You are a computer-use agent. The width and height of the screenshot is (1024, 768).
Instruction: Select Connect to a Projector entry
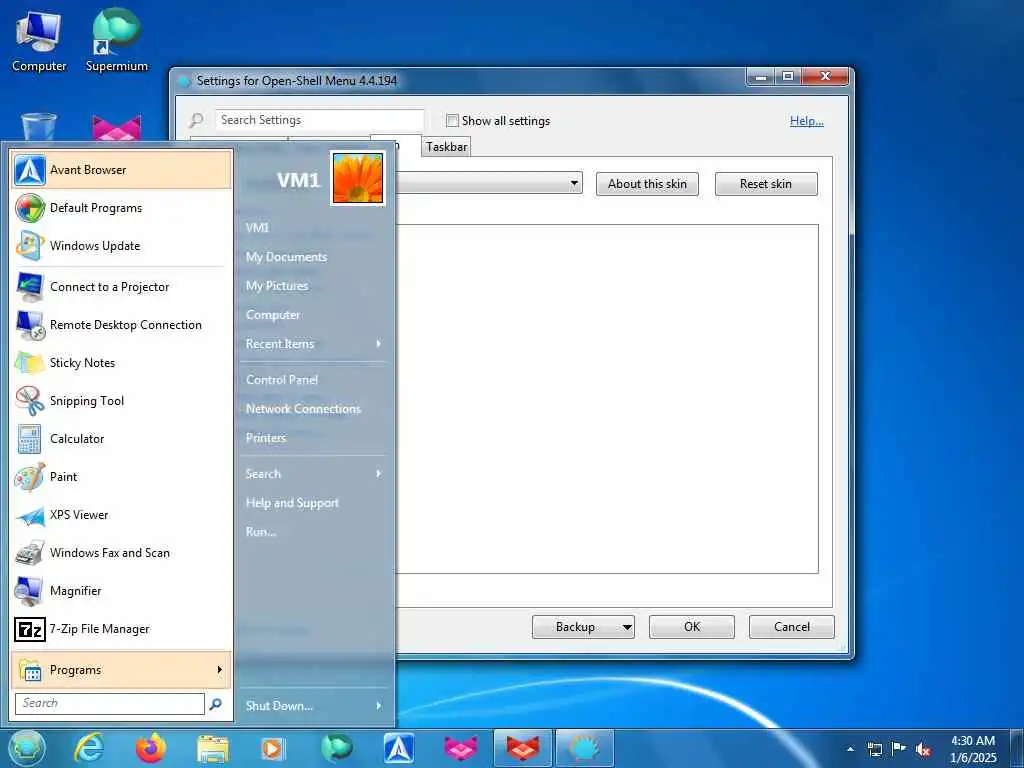(121, 287)
